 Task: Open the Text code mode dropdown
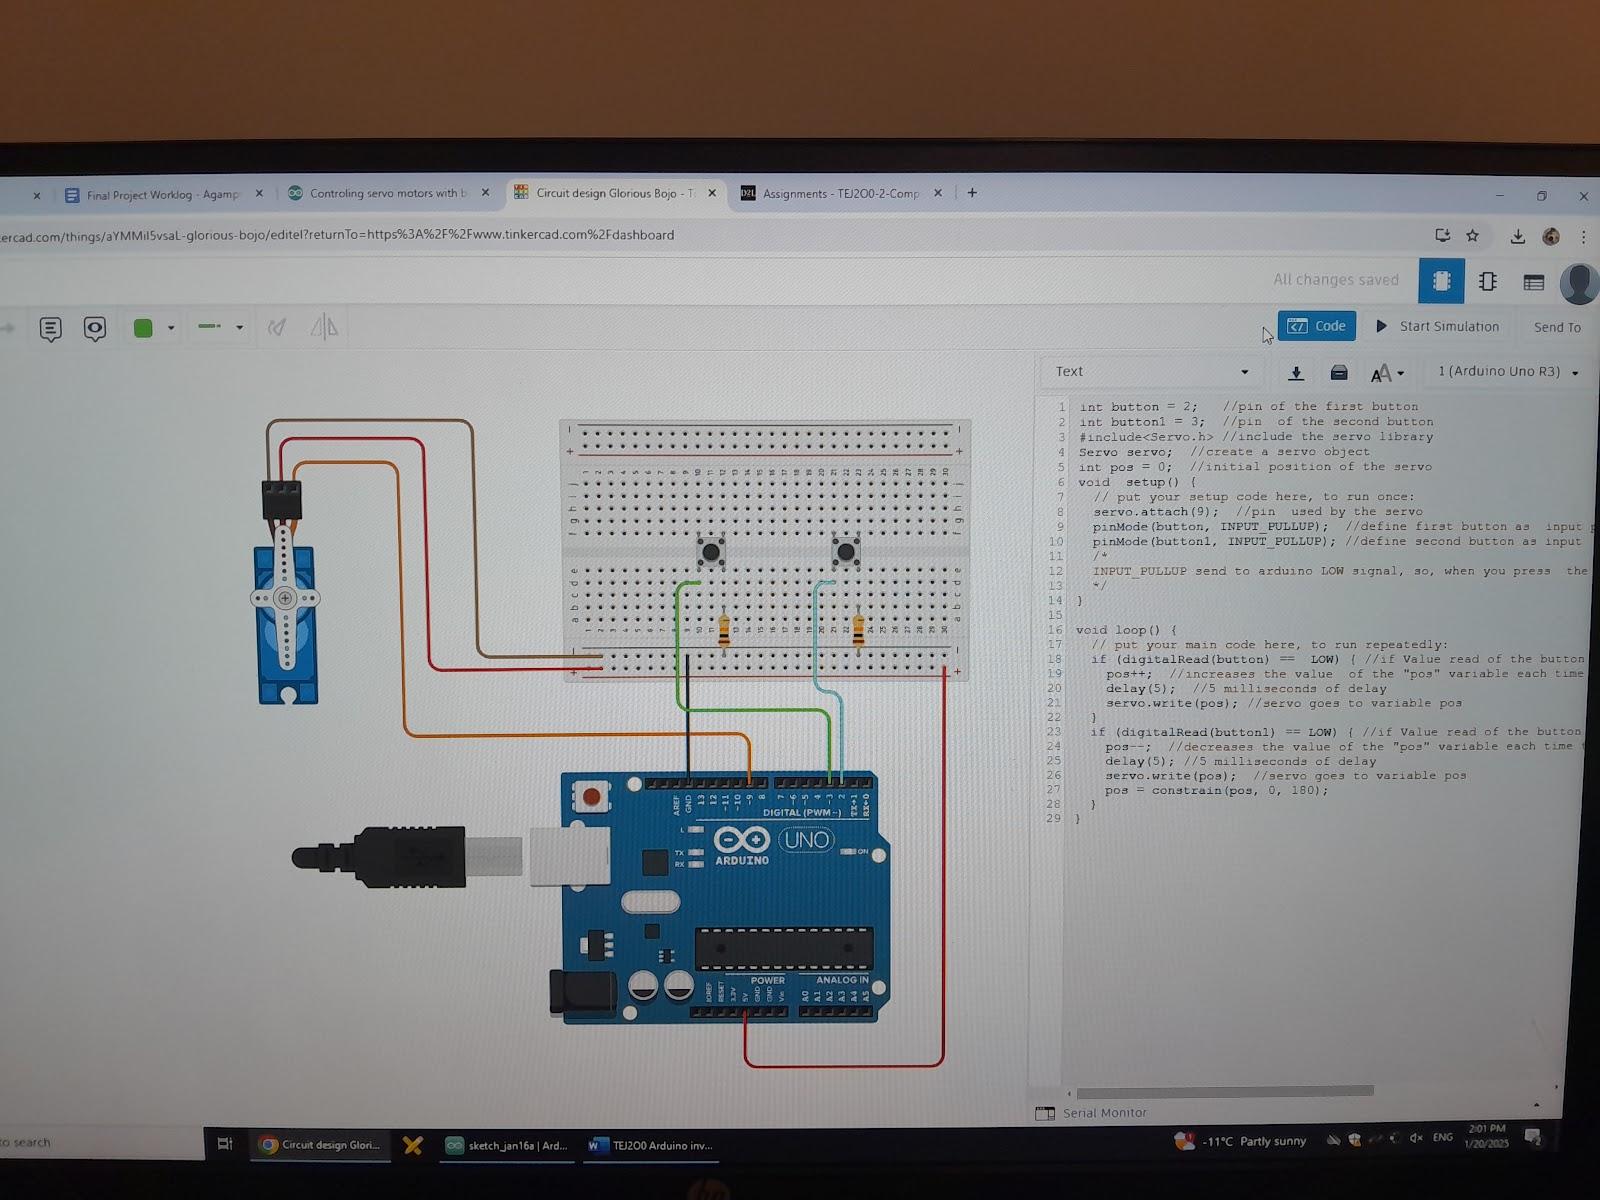[1152, 371]
